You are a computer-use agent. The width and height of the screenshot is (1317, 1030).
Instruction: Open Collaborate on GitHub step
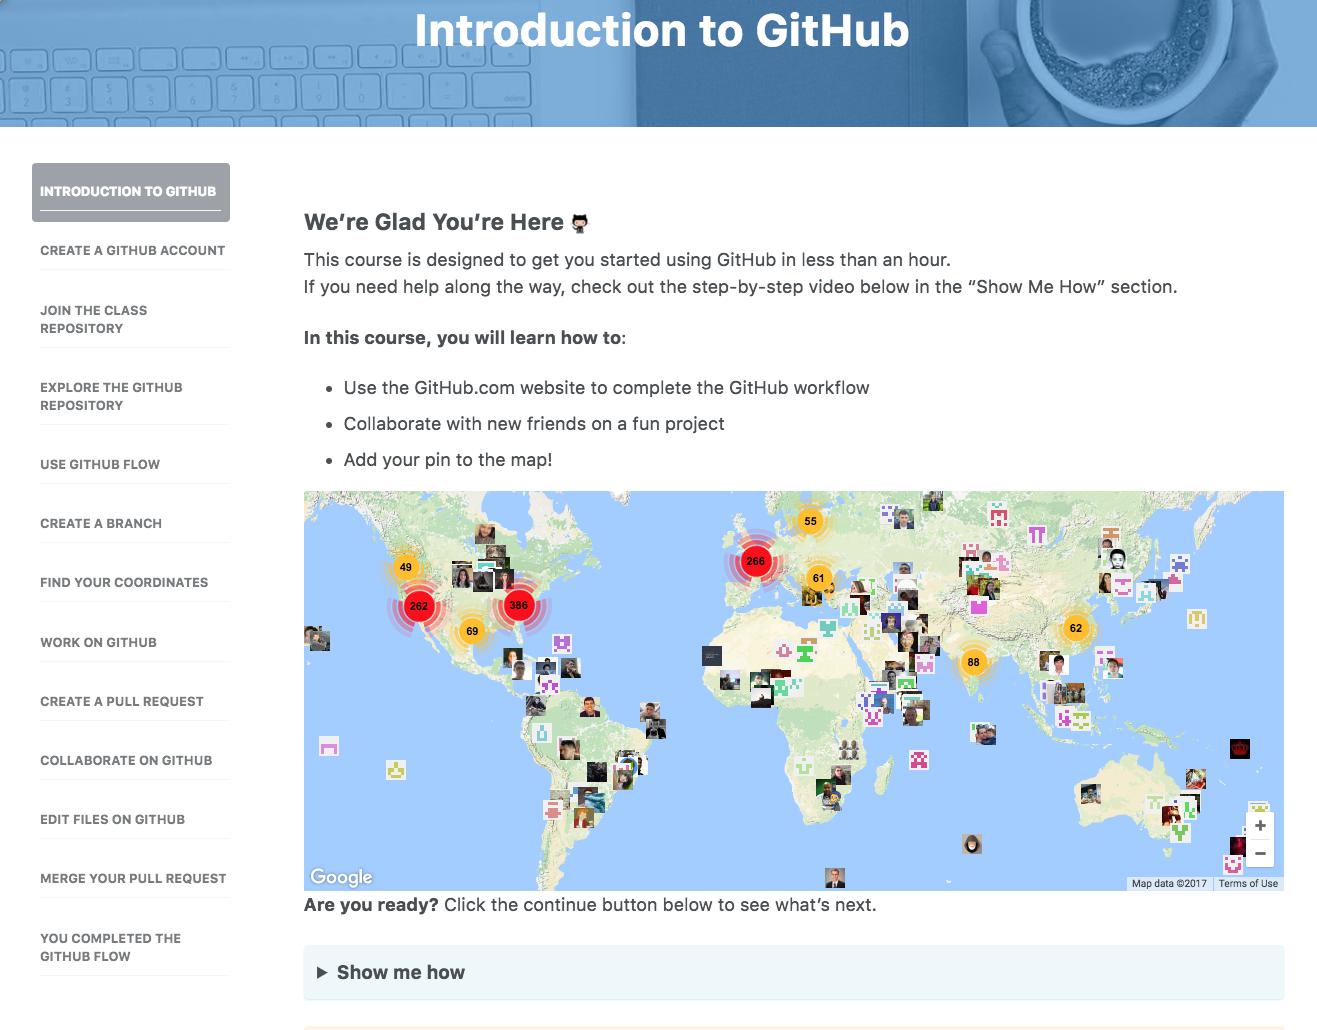(x=126, y=760)
